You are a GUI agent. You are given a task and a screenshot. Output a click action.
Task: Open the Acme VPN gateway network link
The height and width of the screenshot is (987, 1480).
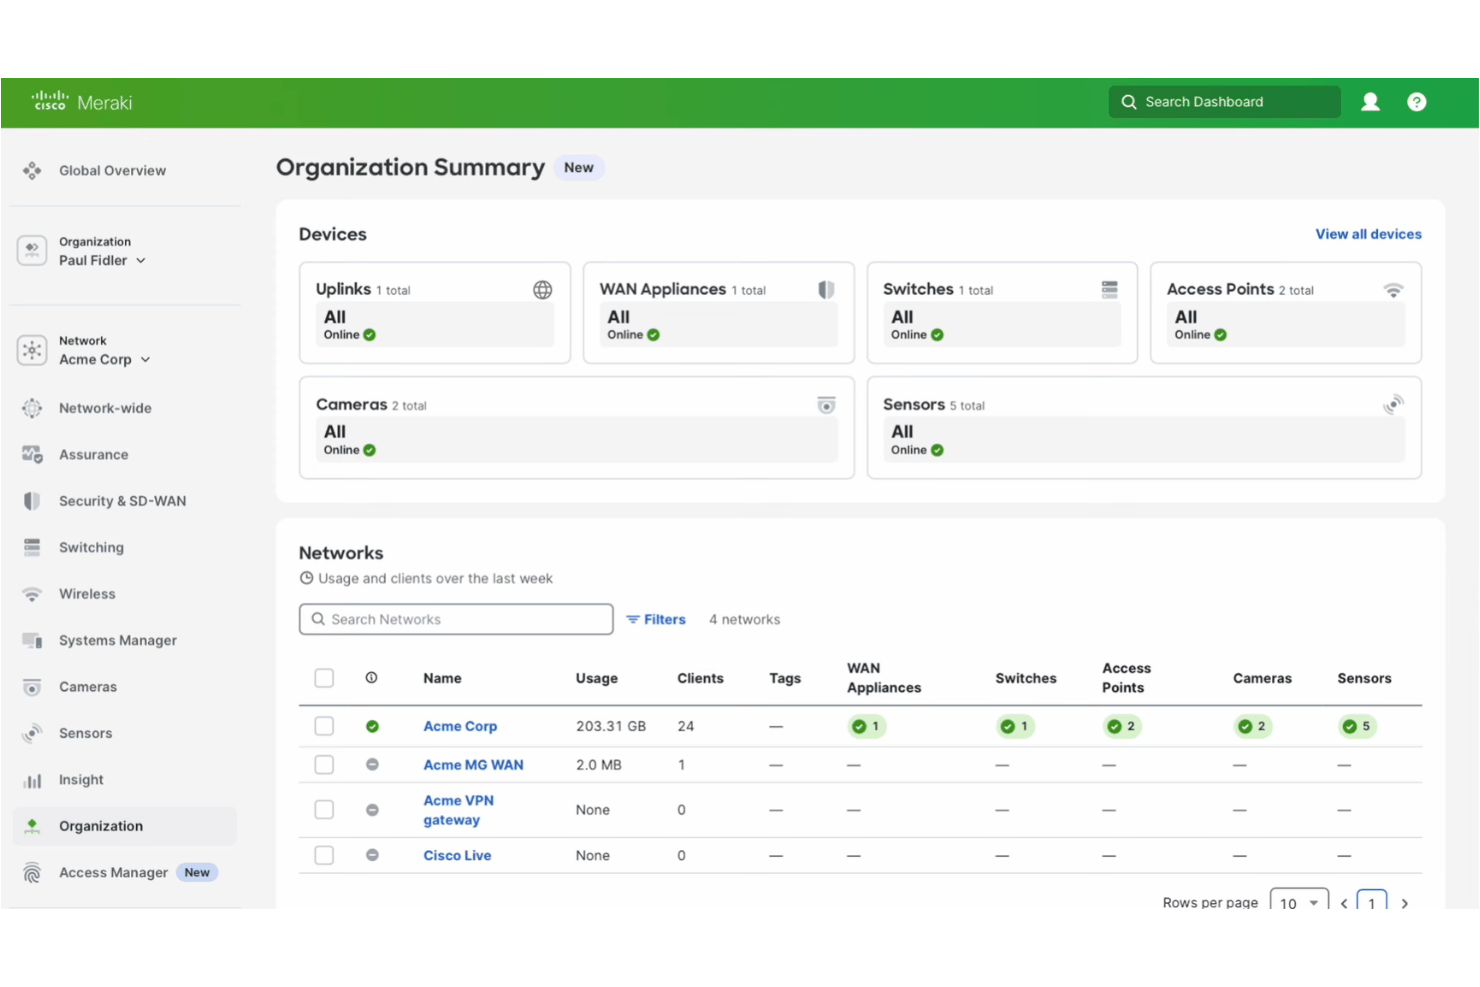[458, 810]
